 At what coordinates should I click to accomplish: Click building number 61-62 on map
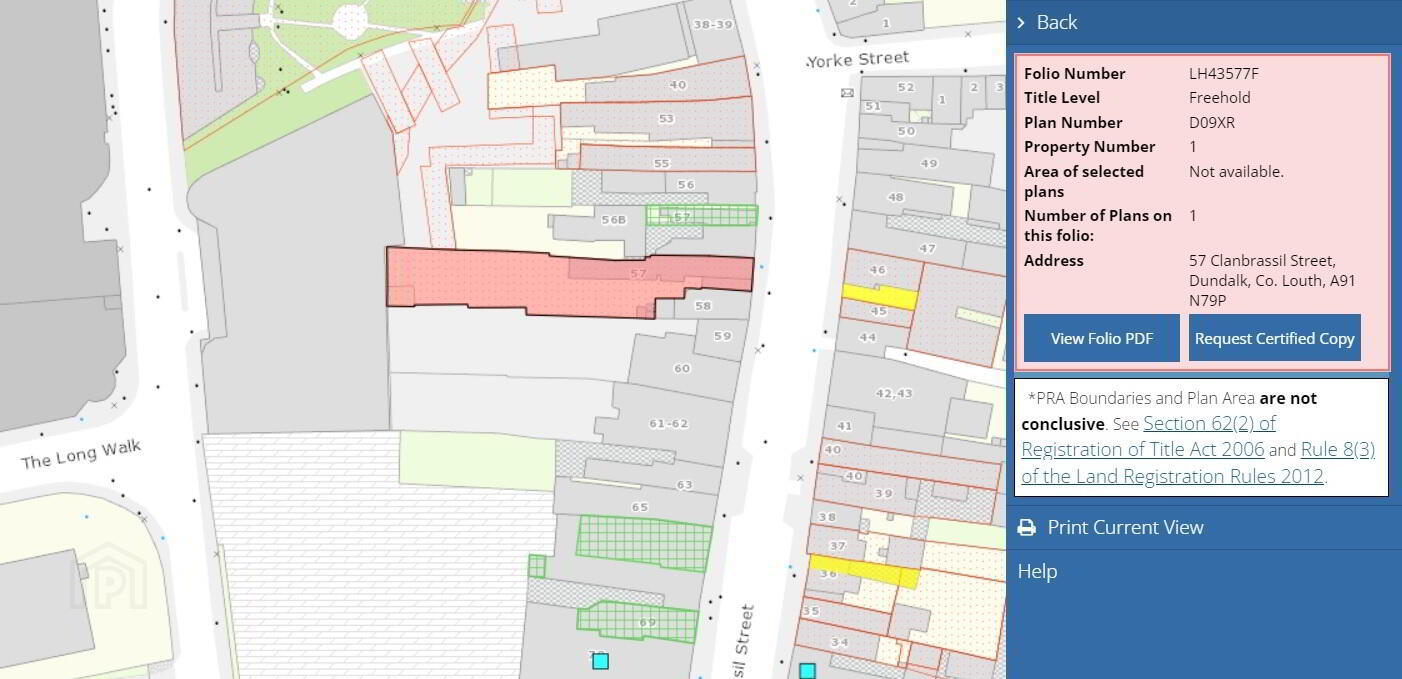pyautogui.click(x=668, y=424)
